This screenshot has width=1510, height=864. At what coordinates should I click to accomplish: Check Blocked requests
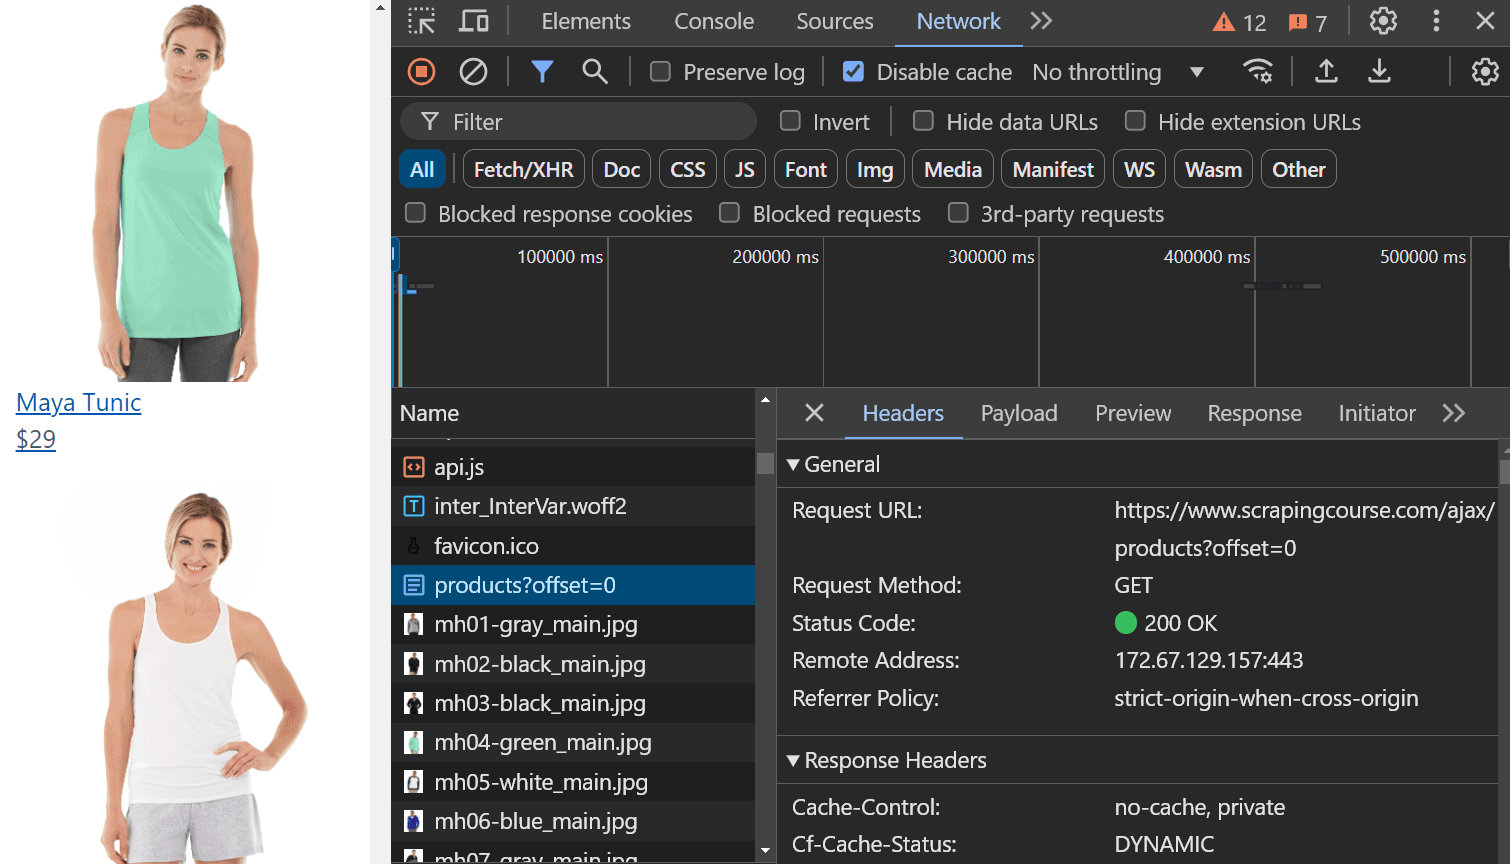(x=730, y=213)
